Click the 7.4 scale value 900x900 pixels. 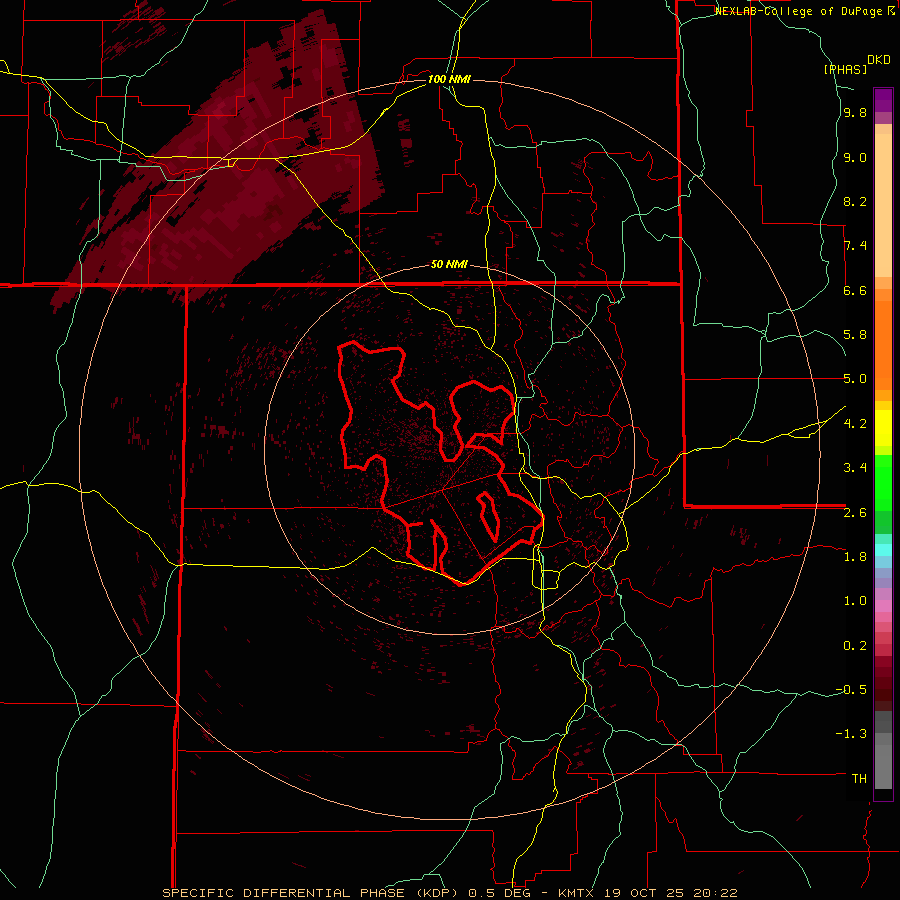pyautogui.click(x=855, y=246)
